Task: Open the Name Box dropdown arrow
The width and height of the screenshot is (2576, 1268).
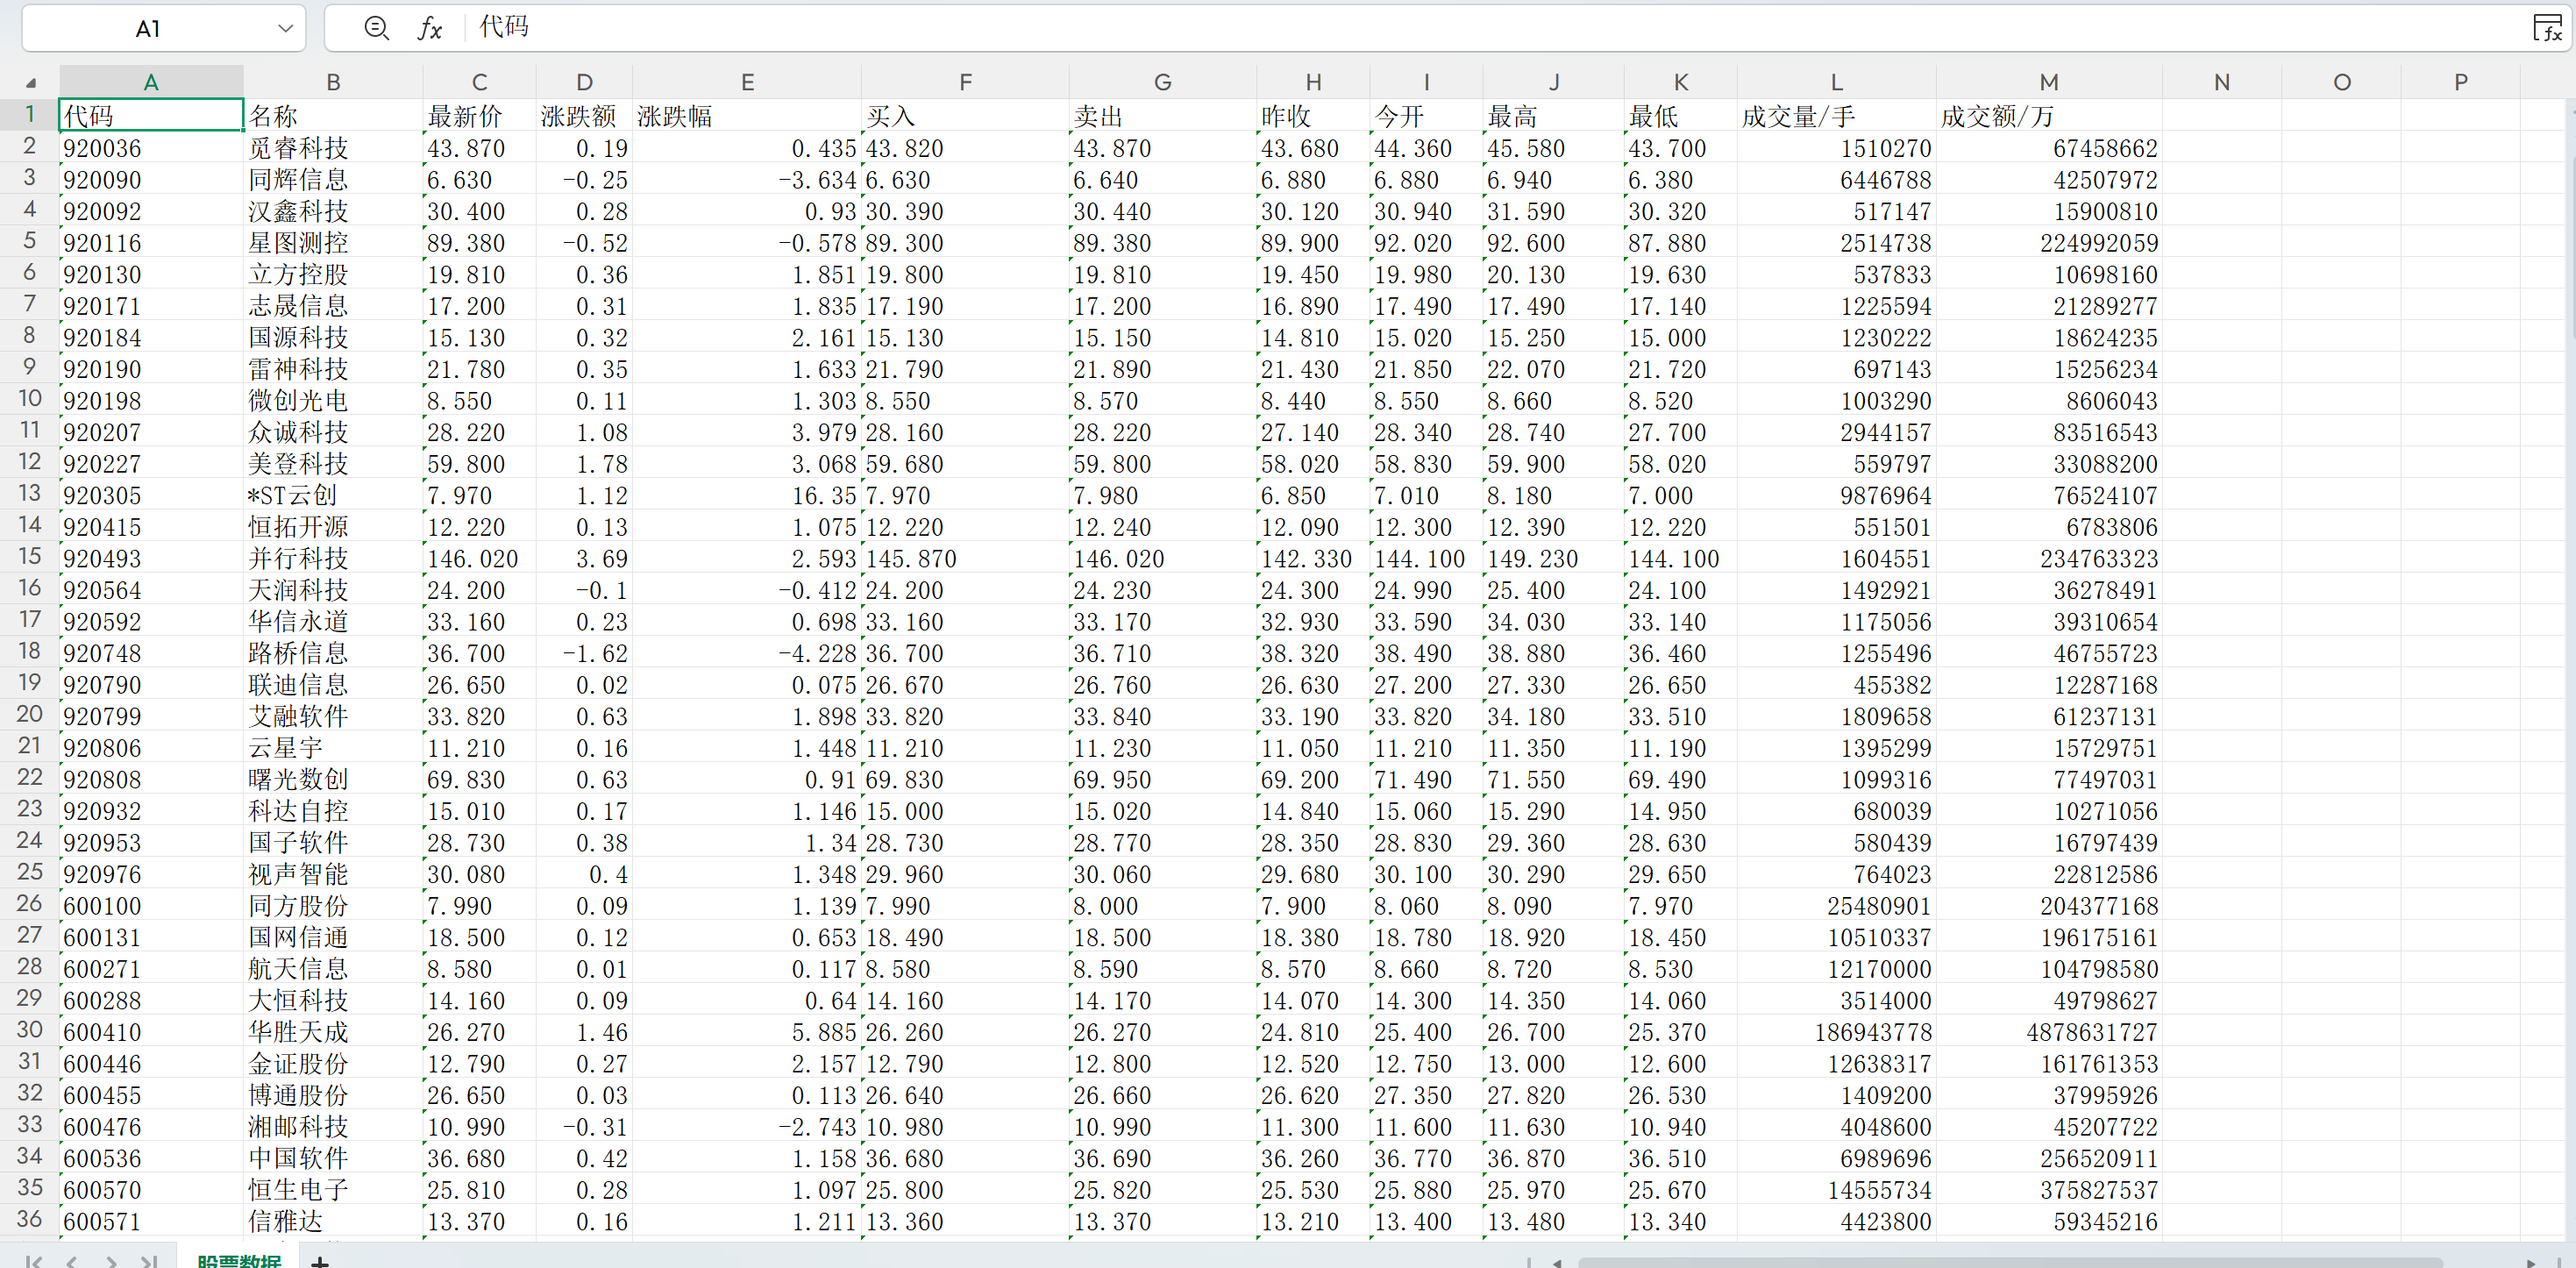Action: (x=285, y=28)
